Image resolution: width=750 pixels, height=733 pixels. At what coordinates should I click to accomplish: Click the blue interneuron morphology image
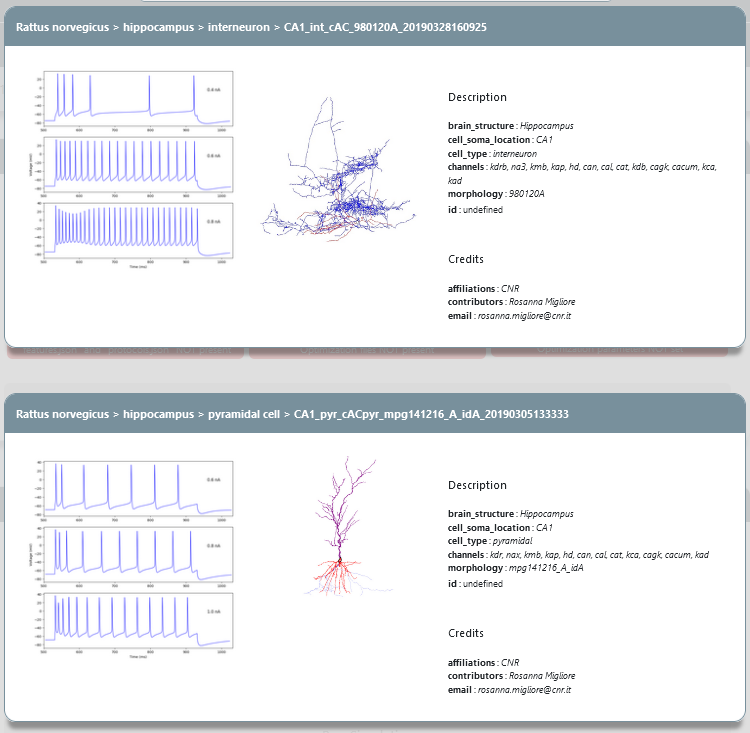pyautogui.click(x=338, y=169)
